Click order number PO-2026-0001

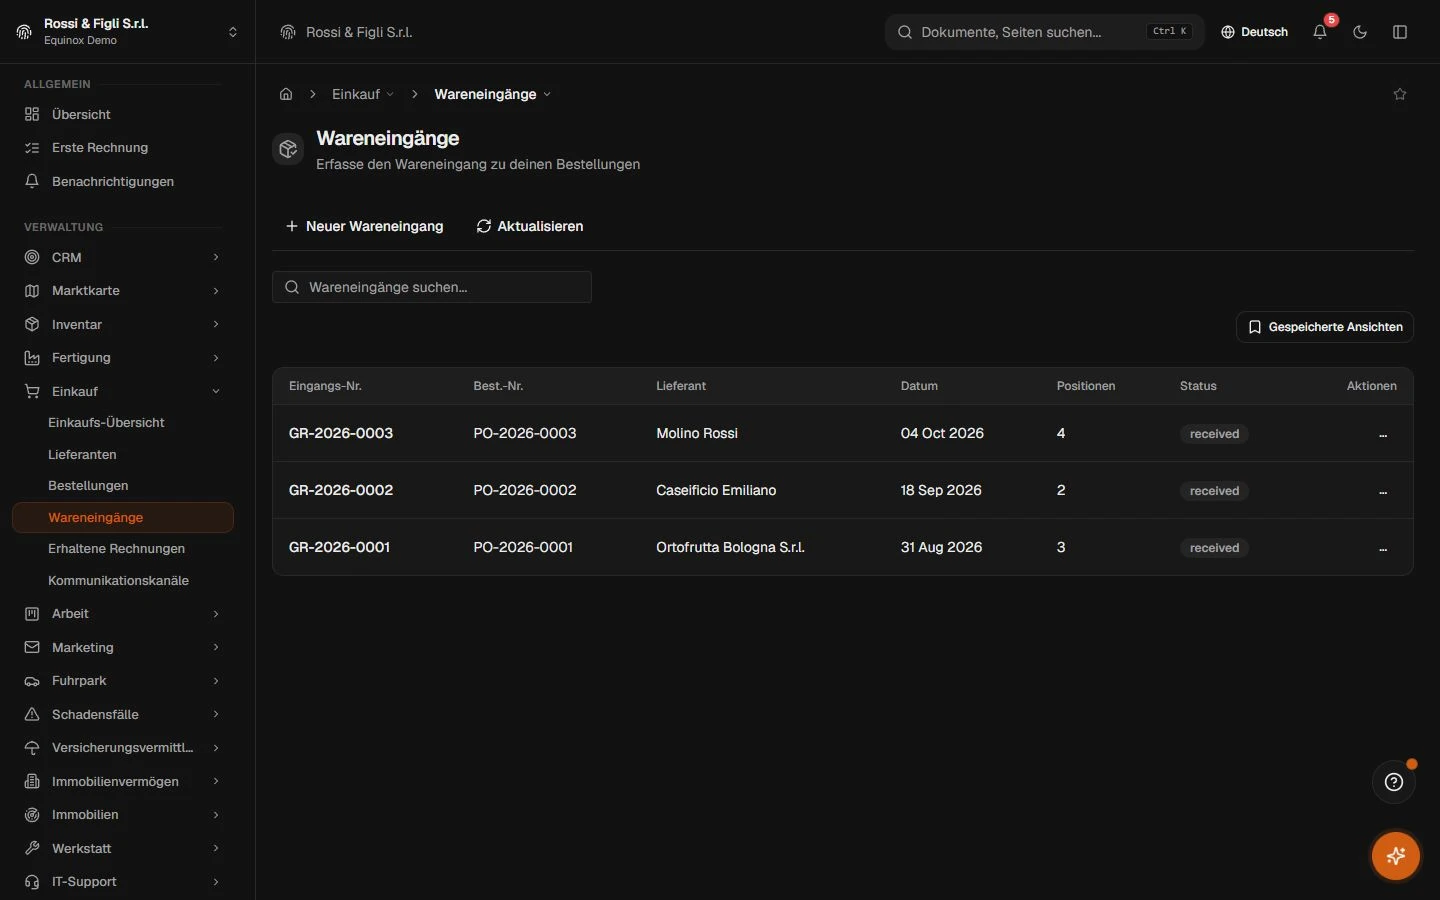(x=523, y=547)
